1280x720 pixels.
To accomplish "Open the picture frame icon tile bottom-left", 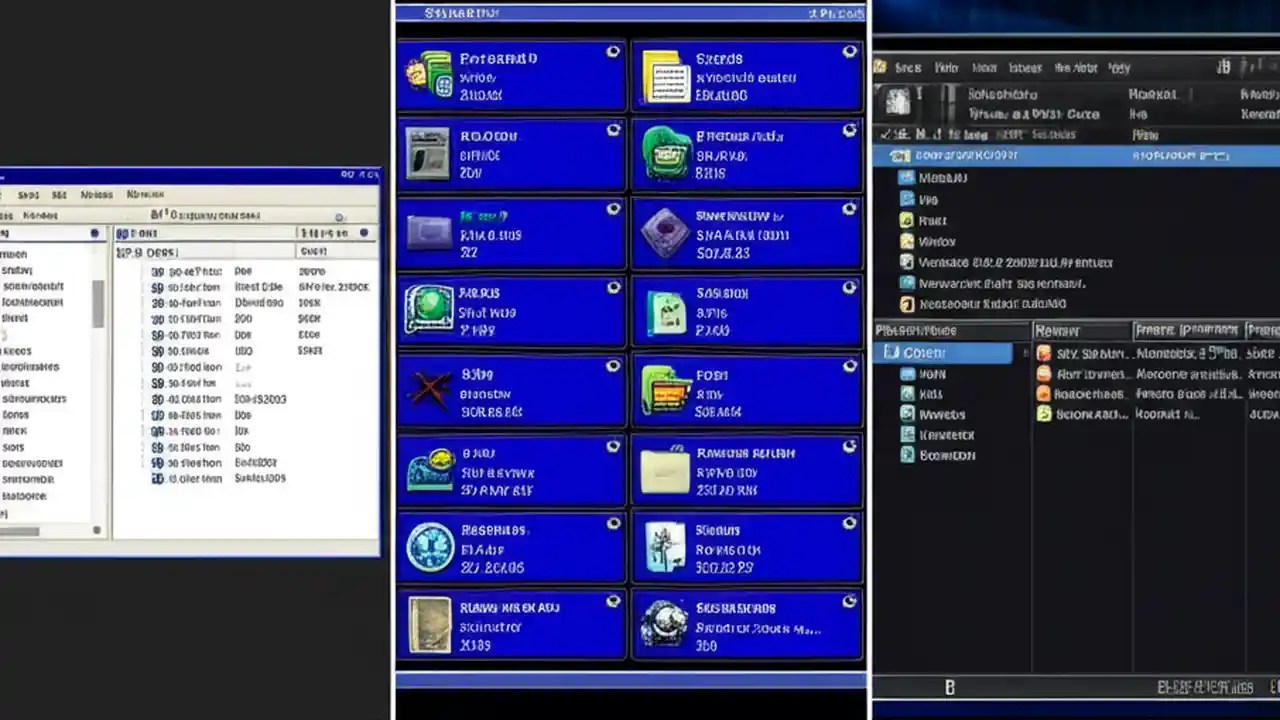I will (430, 625).
